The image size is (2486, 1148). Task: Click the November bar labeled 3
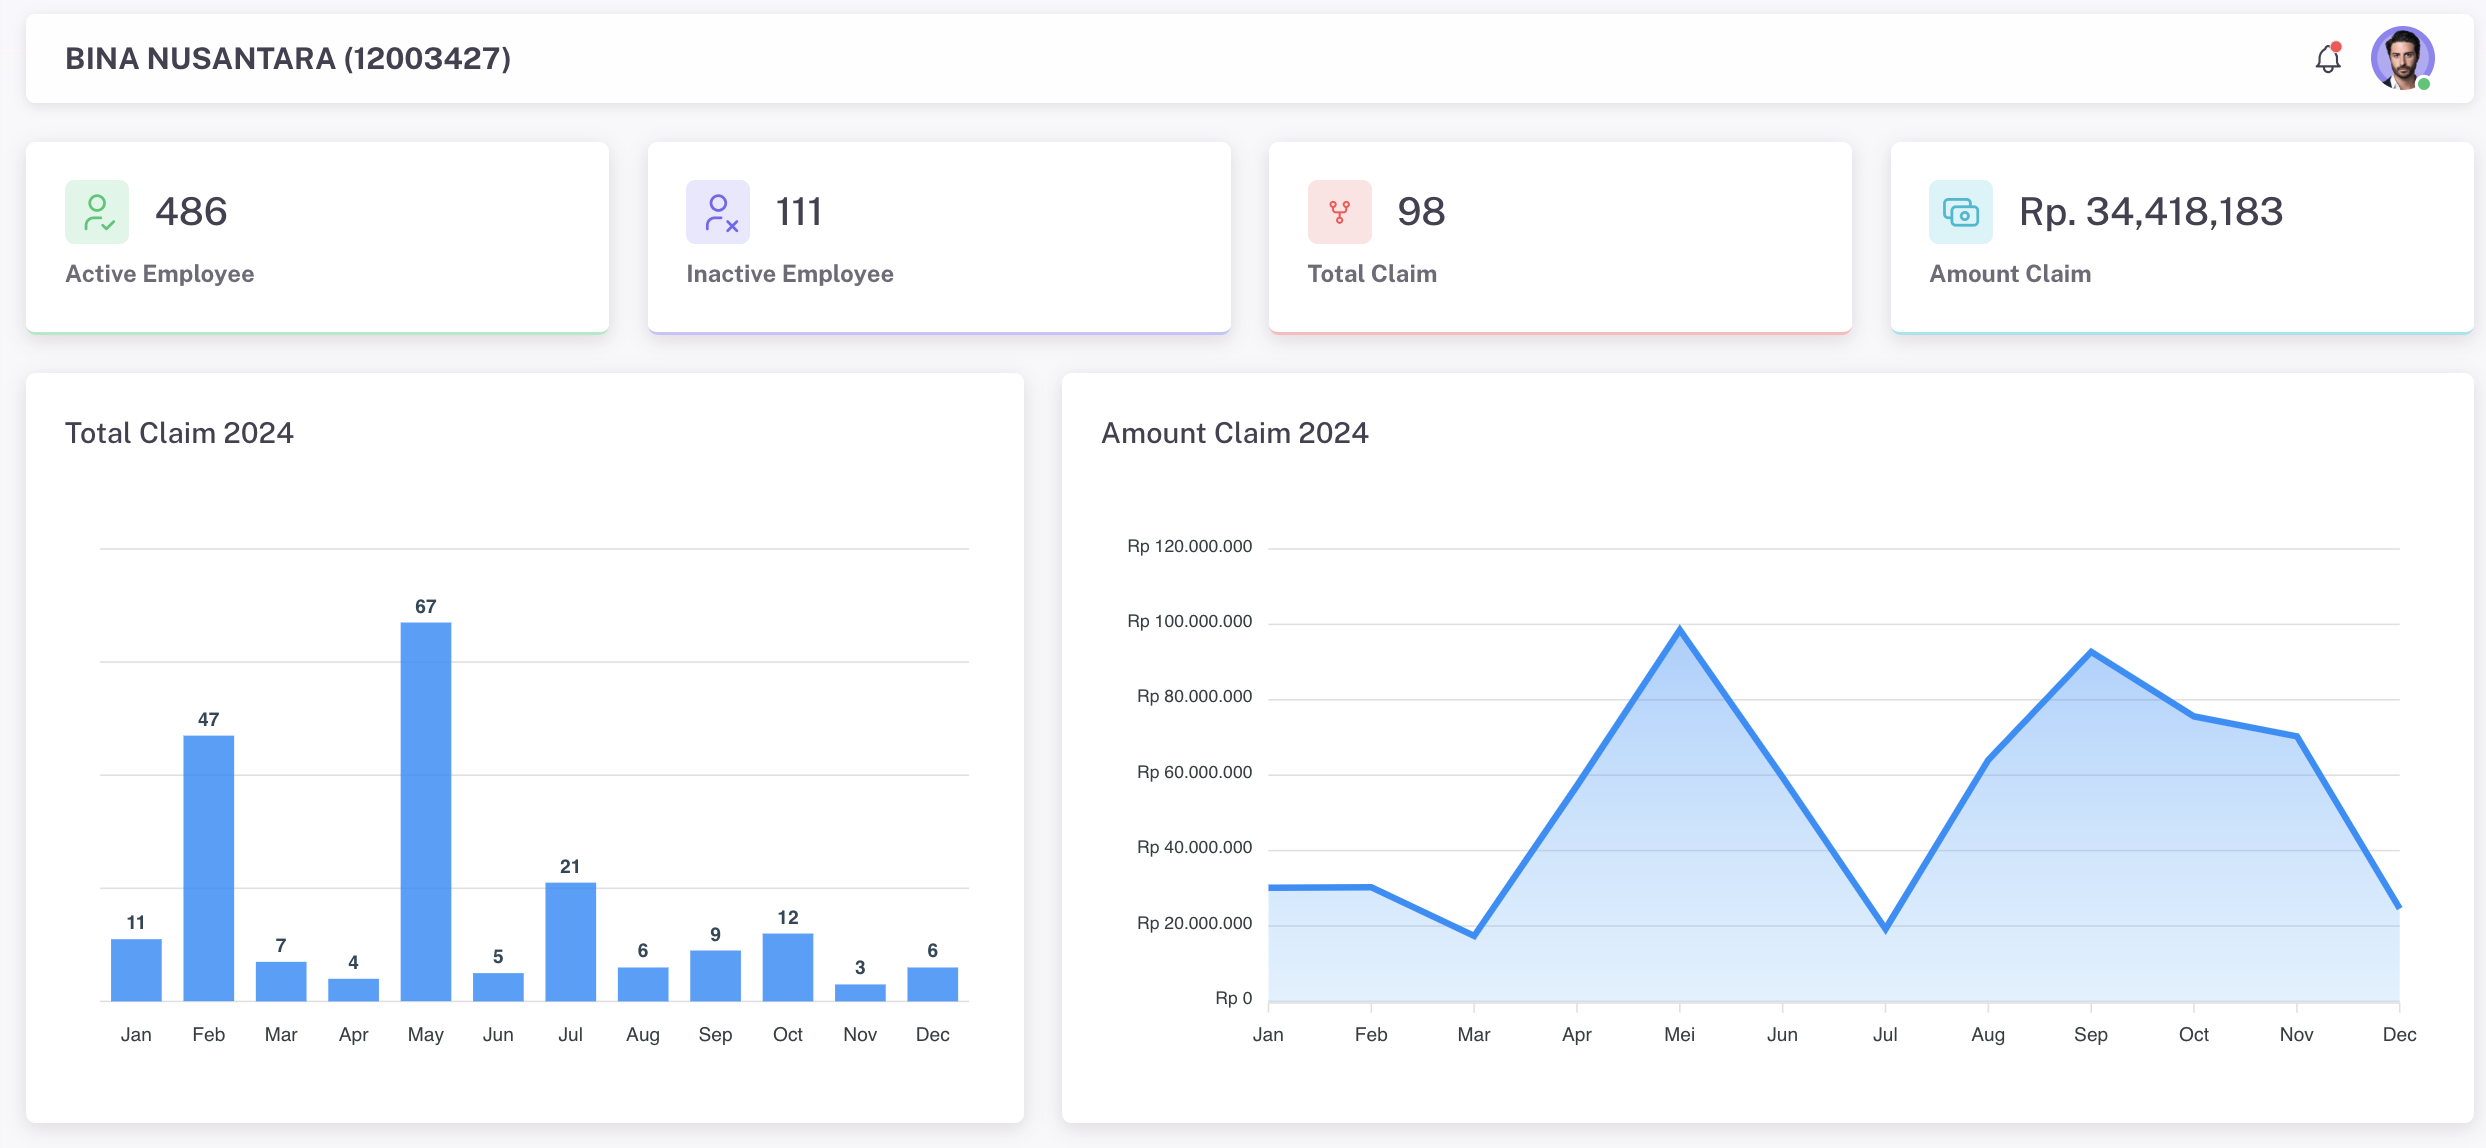pos(860,993)
